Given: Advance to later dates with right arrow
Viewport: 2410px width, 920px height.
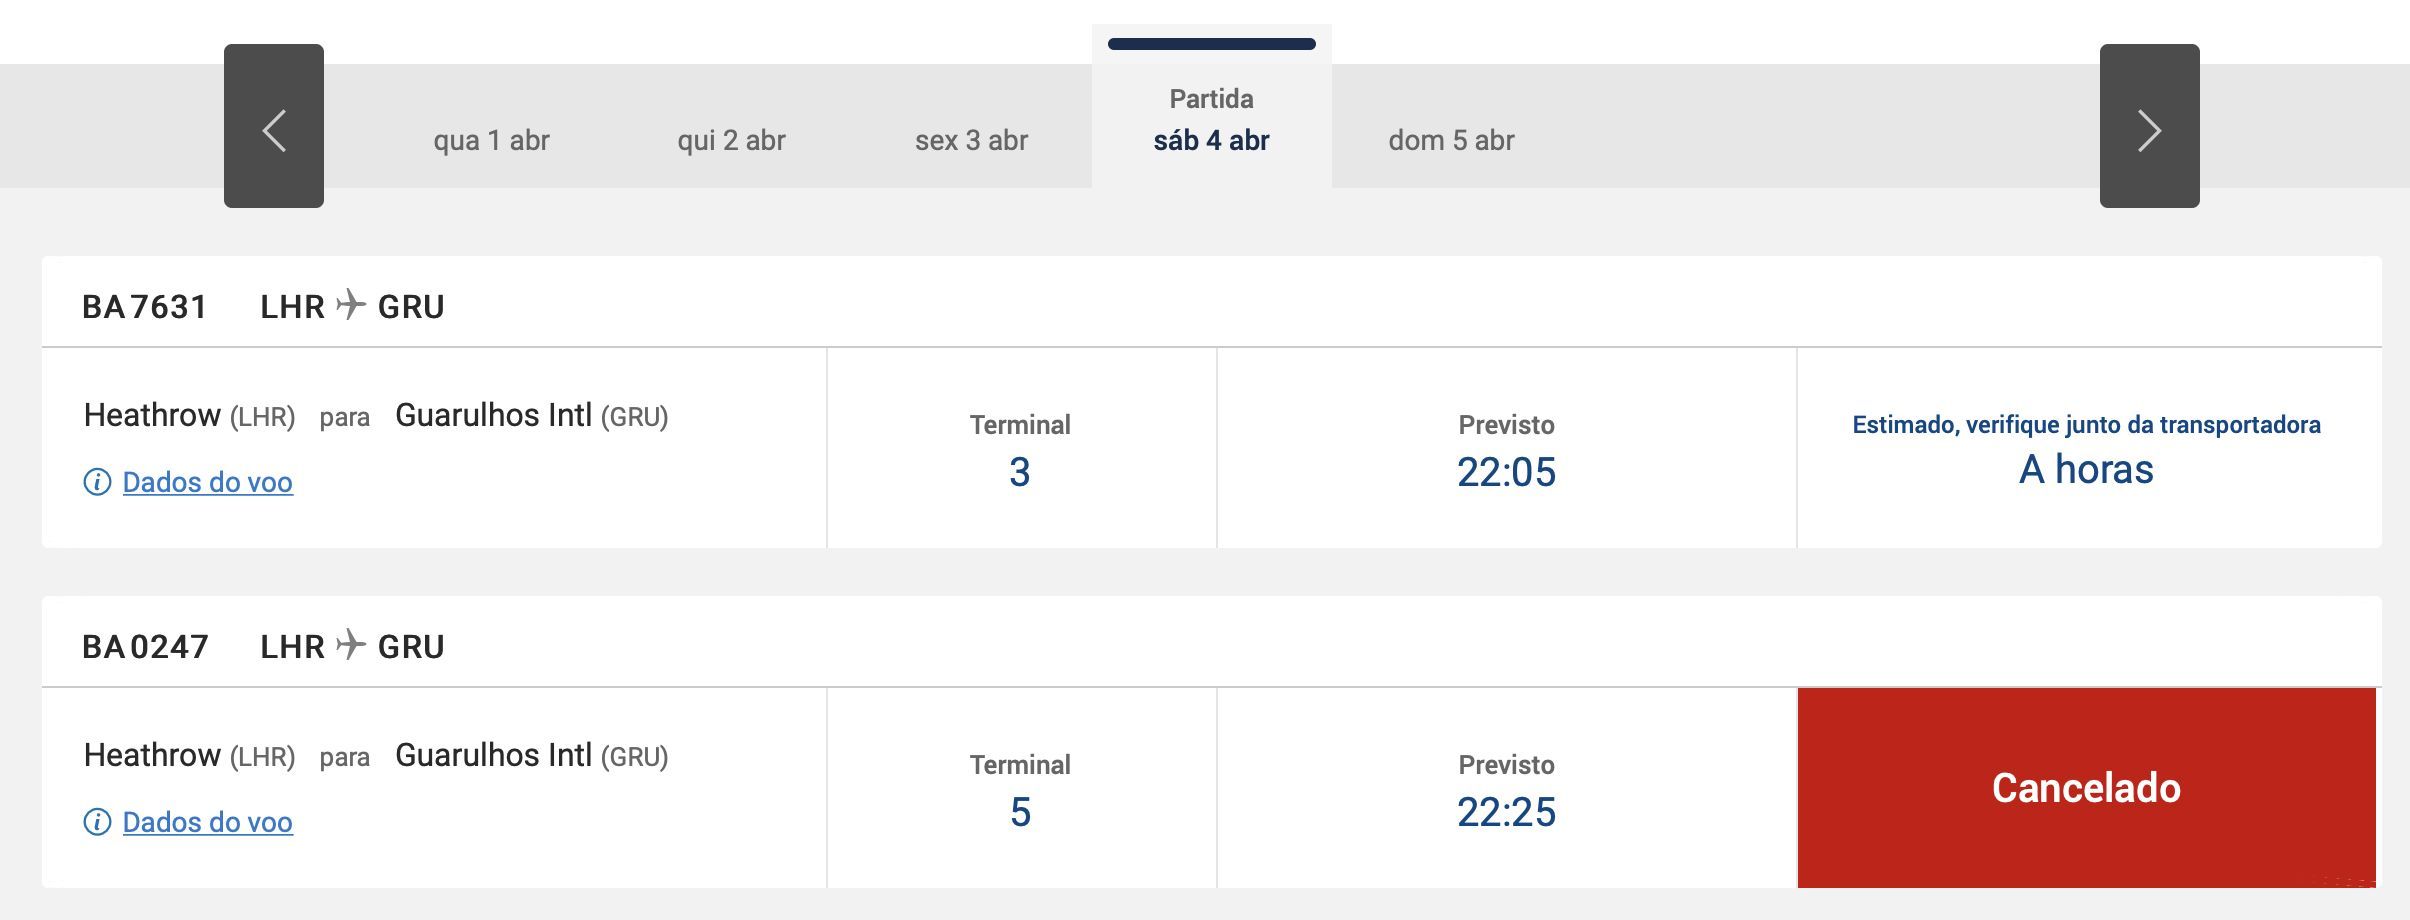Looking at the screenshot, I should [2149, 126].
